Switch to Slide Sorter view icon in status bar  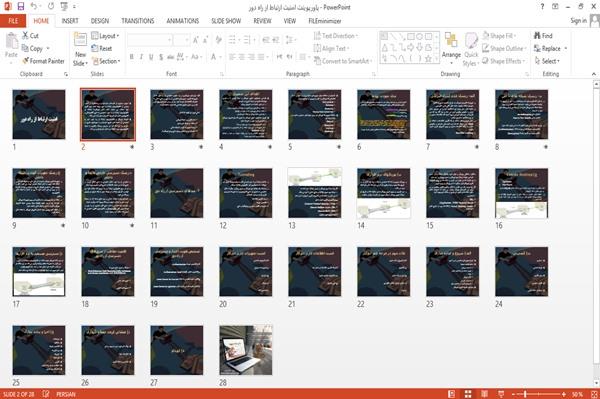coord(468,394)
